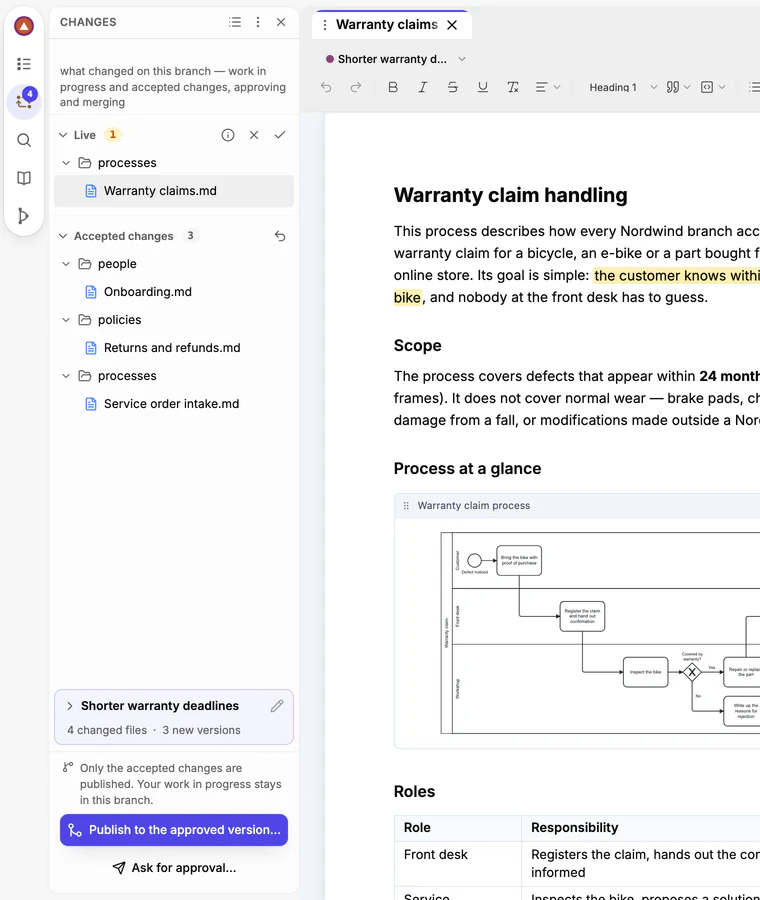Discard Live changes with the X icon
760x900 pixels.
point(254,135)
